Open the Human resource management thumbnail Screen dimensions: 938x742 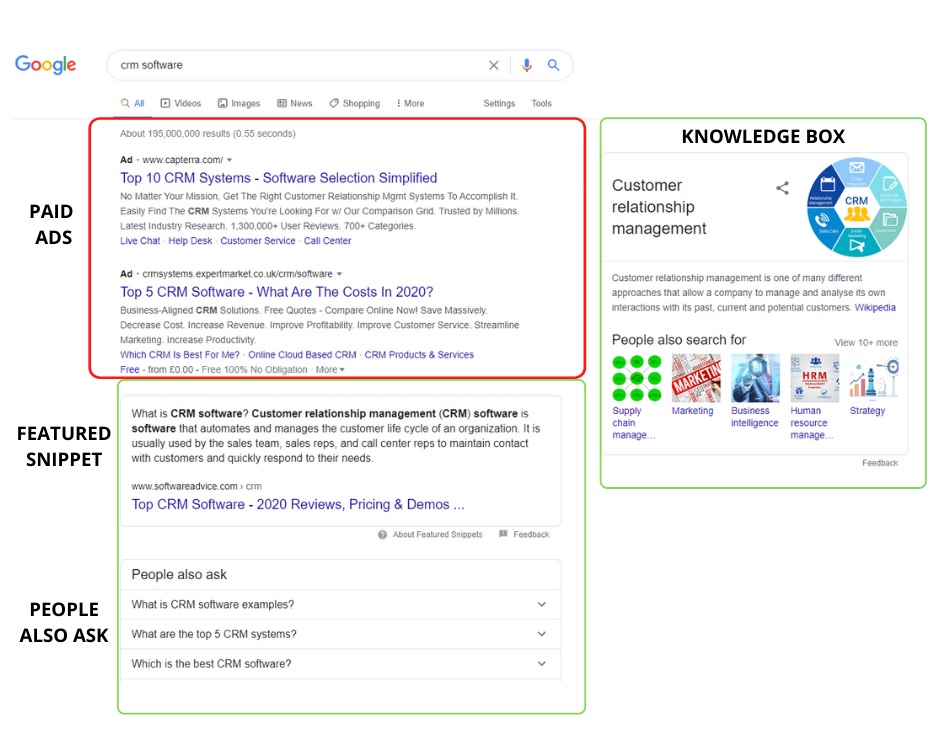click(815, 378)
